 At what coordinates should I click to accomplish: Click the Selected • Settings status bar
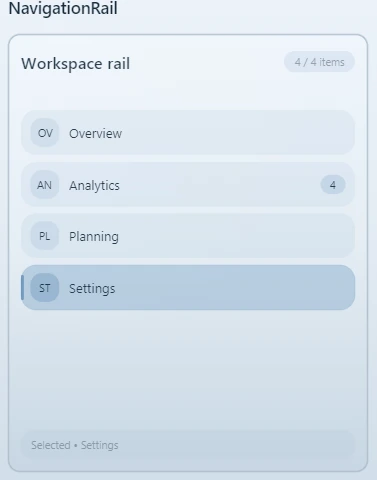pos(188,445)
